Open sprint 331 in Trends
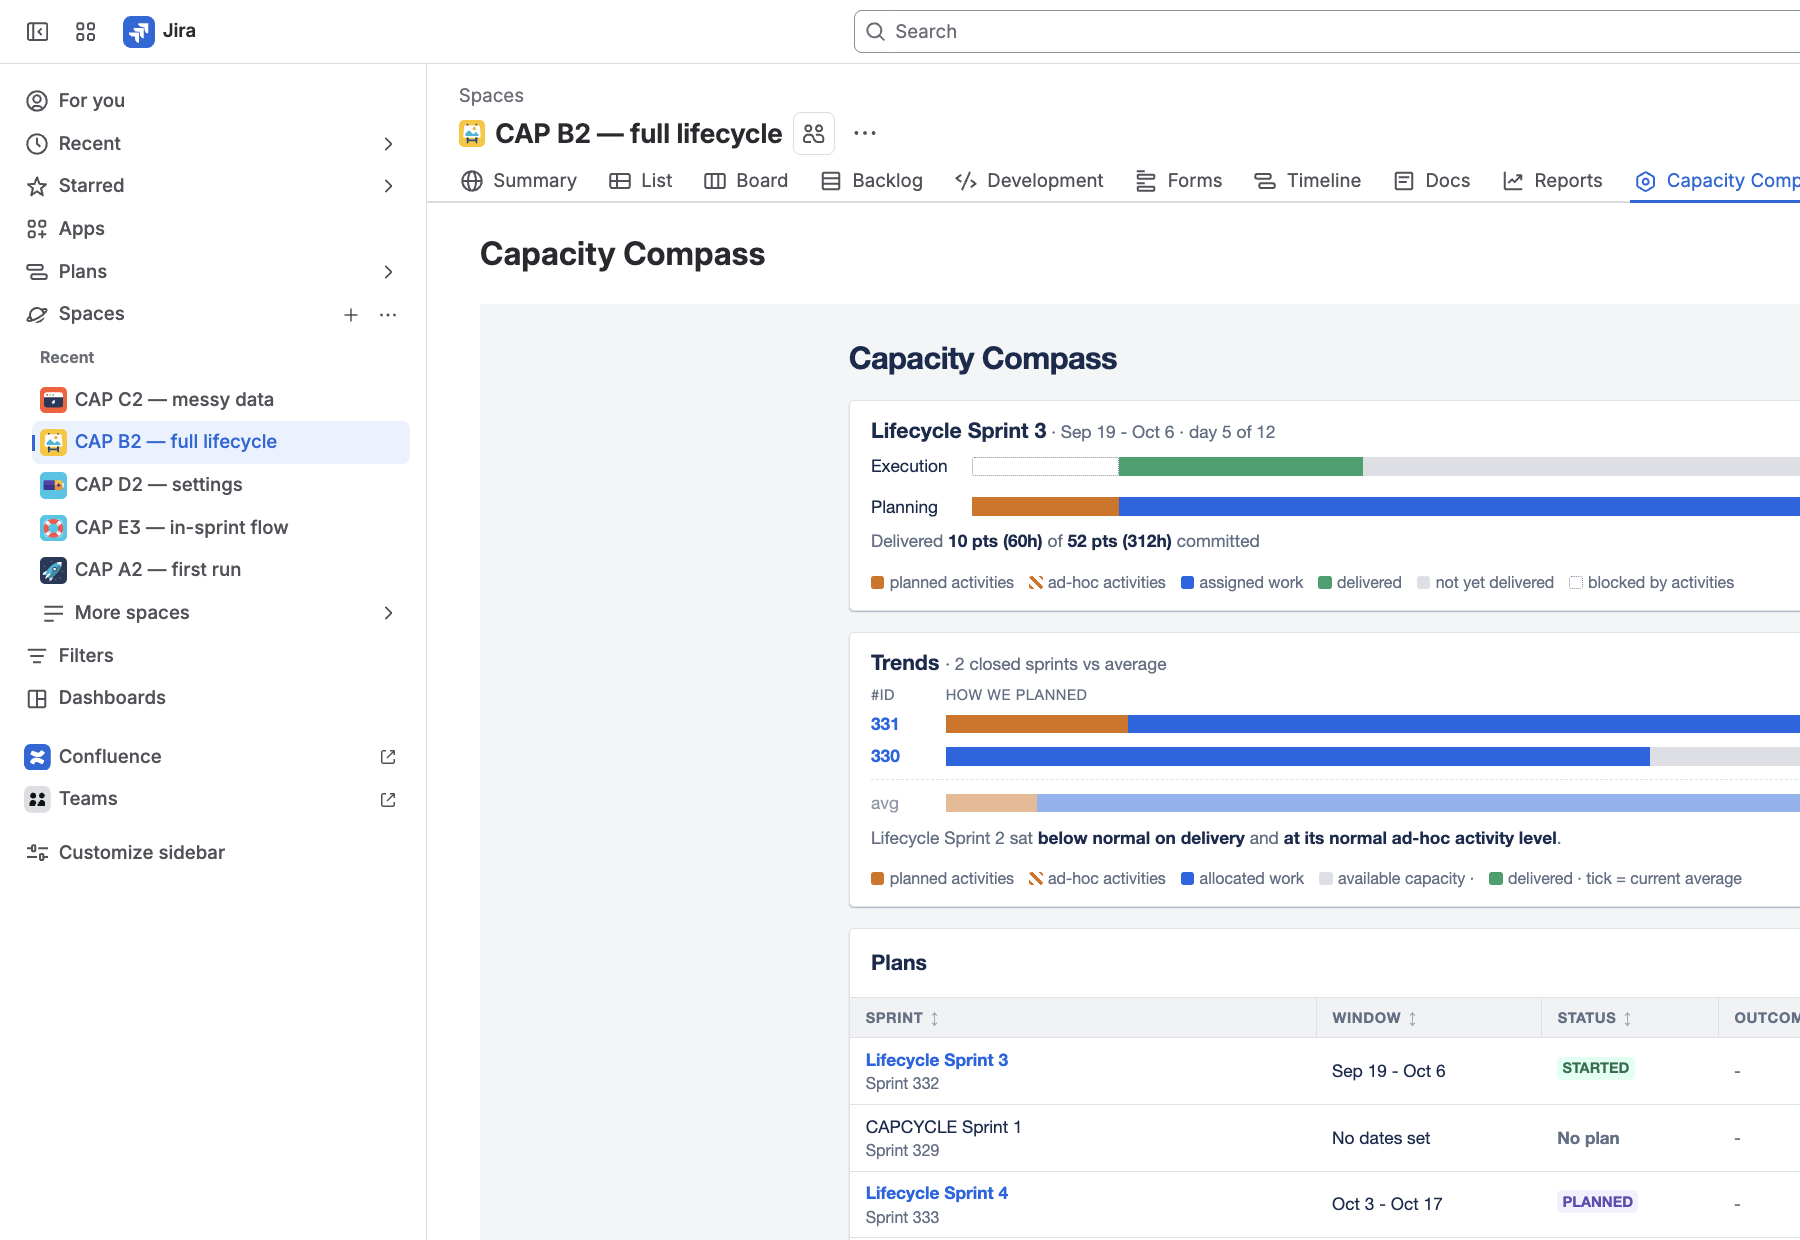1800x1240 pixels. [x=885, y=724]
